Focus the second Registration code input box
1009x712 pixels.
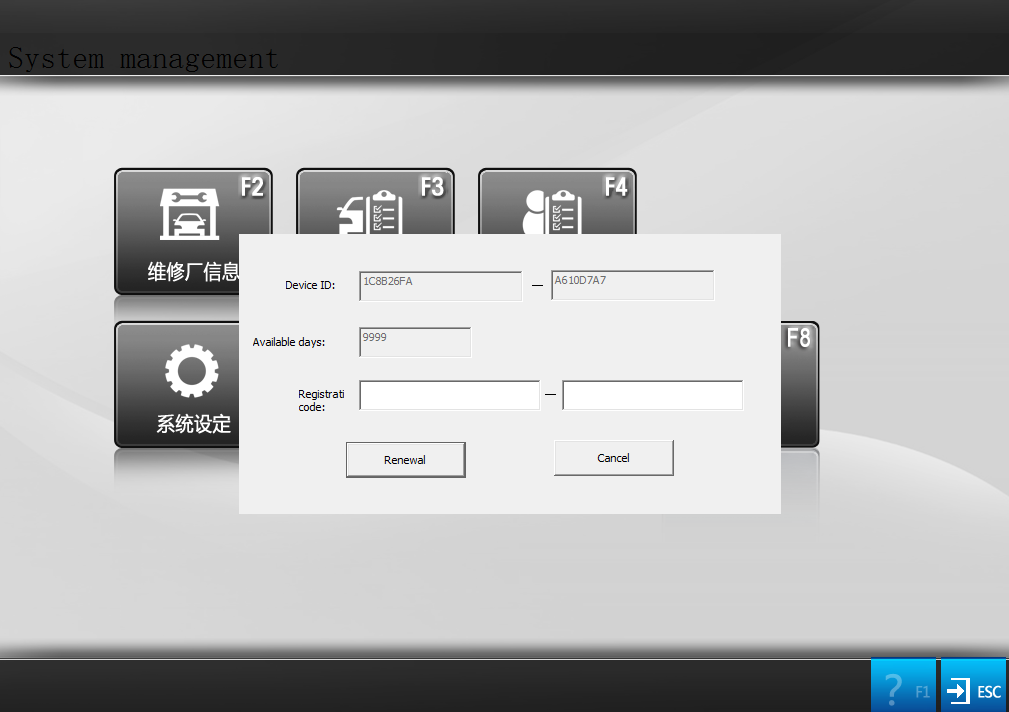click(x=652, y=395)
